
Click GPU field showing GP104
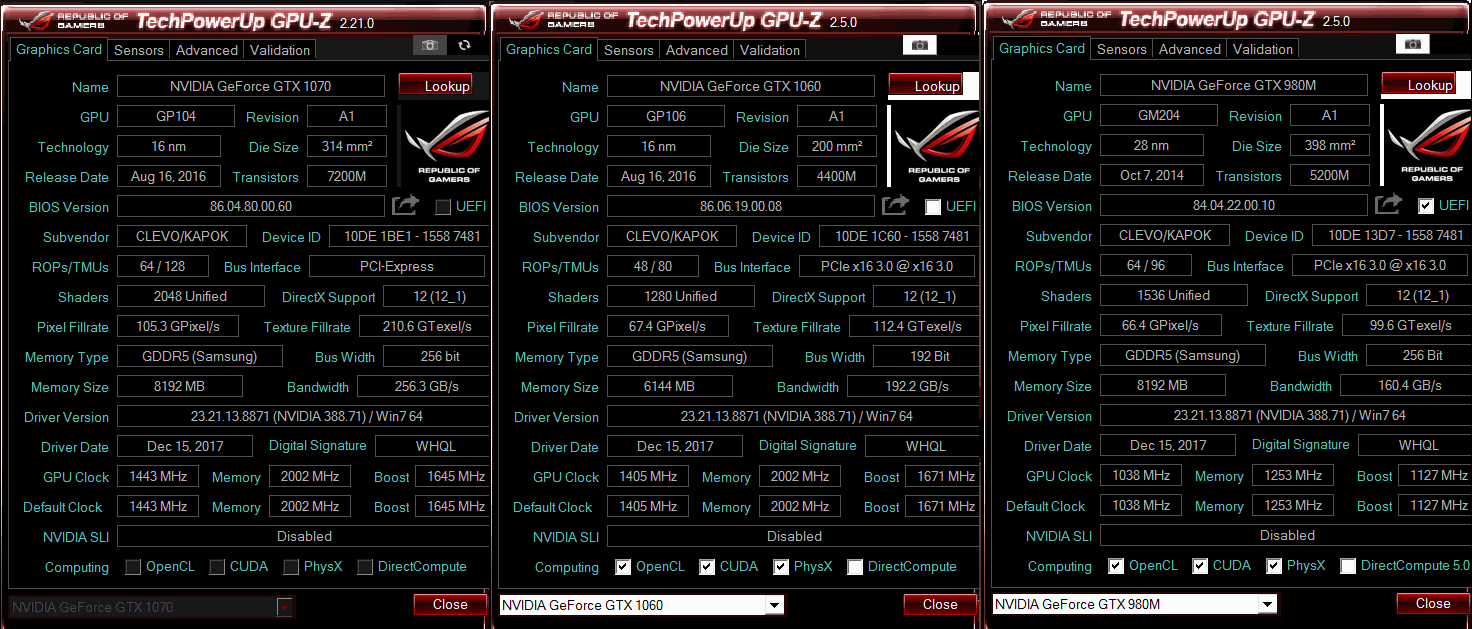pyautogui.click(x=176, y=116)
